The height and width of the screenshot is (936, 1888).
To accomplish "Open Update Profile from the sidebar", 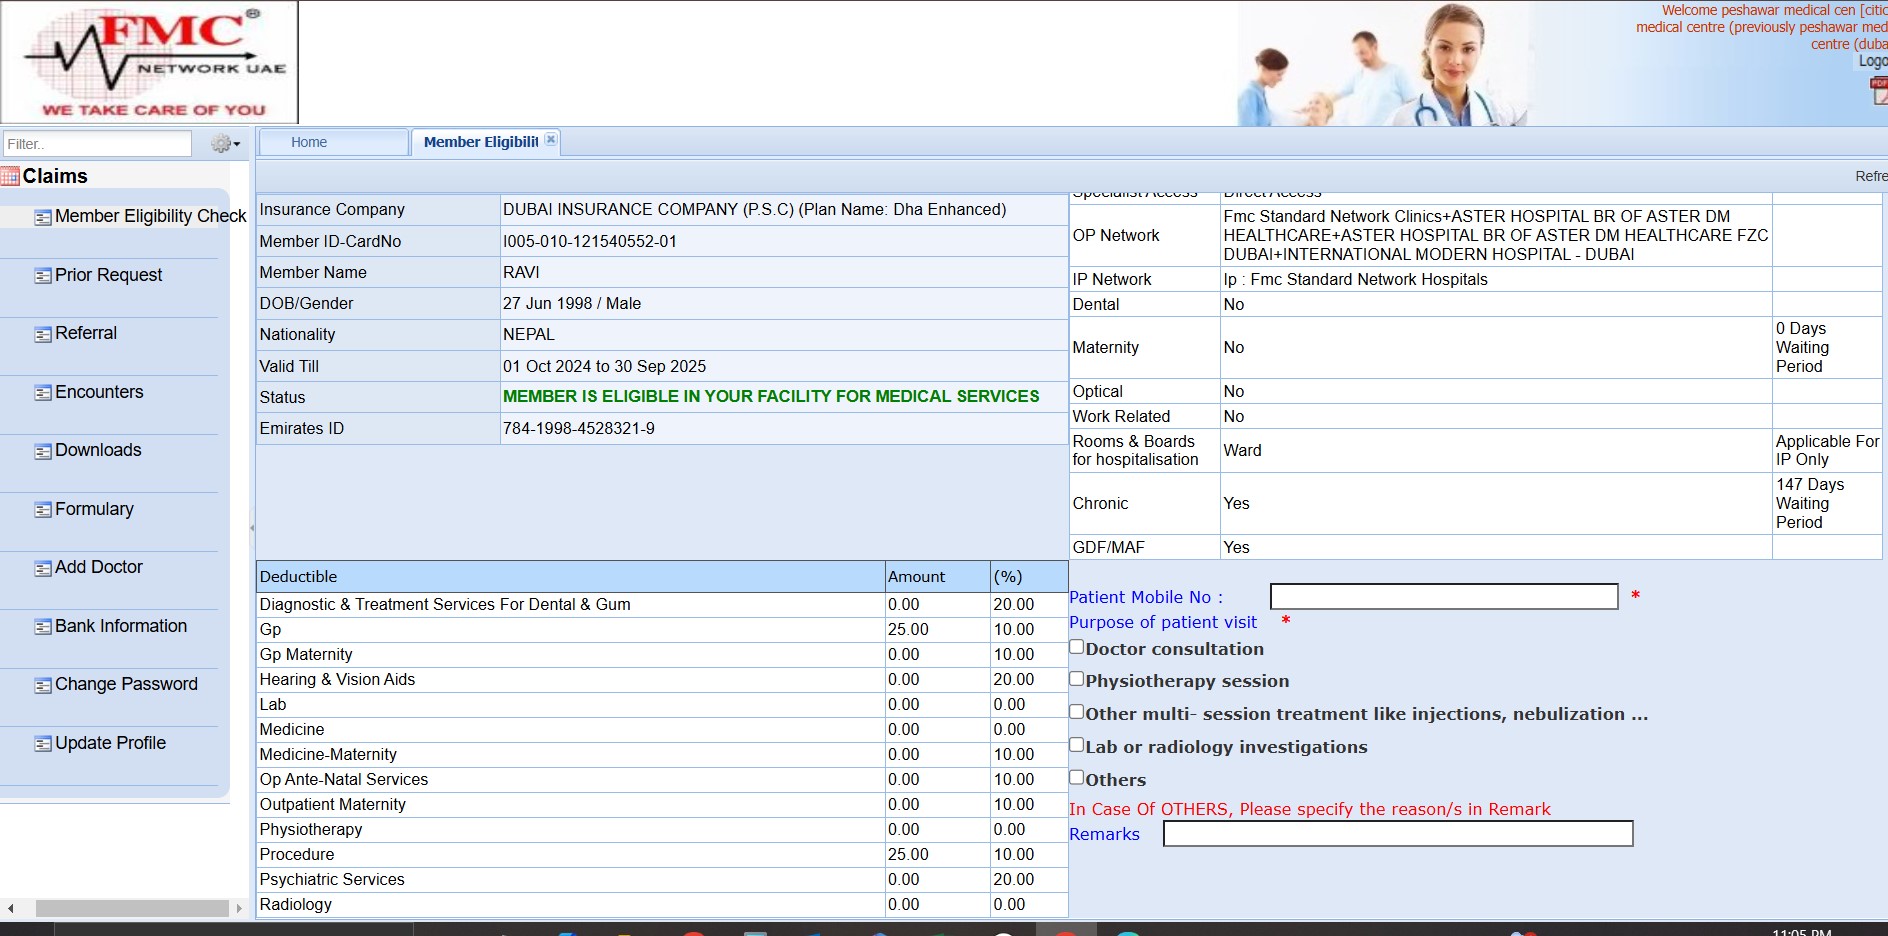I will pyautogui.click(x=110, y=743).
